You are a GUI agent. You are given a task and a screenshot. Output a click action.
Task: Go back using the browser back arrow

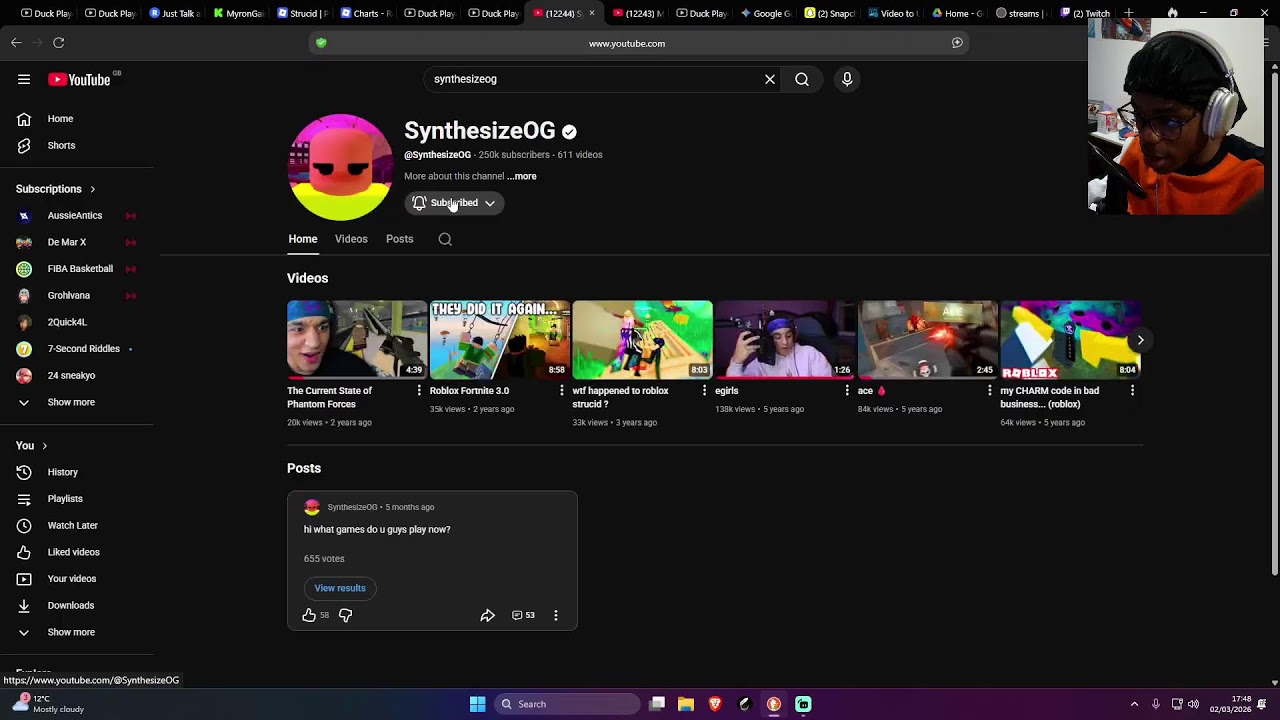pos(16,42)
